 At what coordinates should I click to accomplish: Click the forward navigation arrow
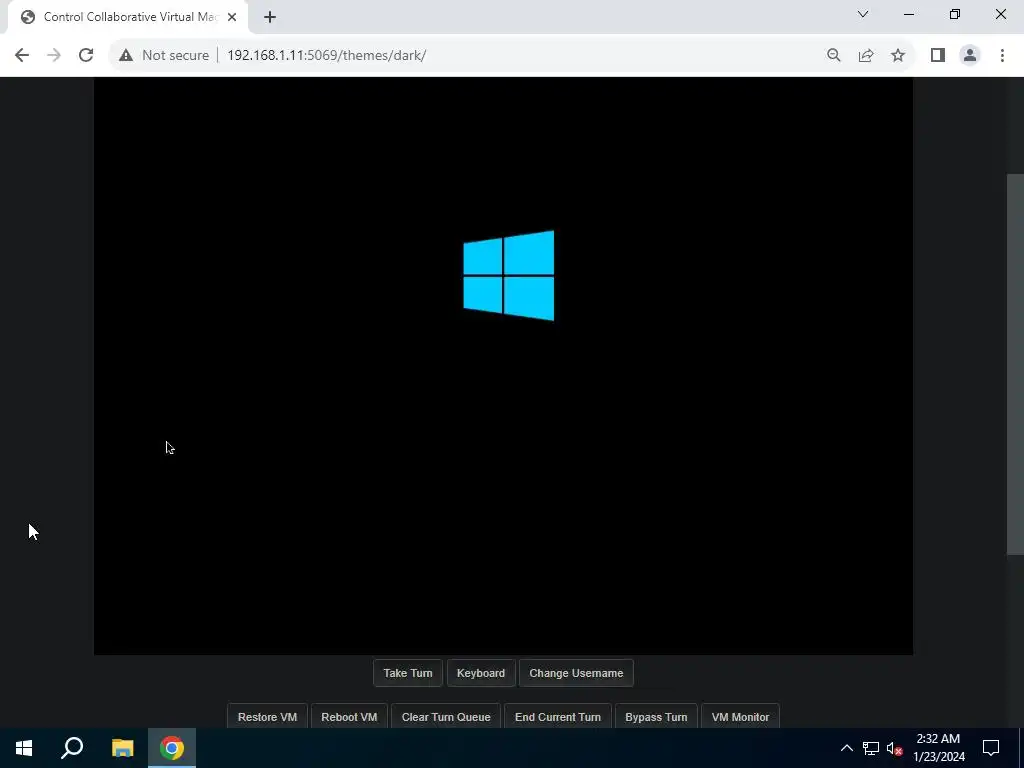tap(54, 56)
